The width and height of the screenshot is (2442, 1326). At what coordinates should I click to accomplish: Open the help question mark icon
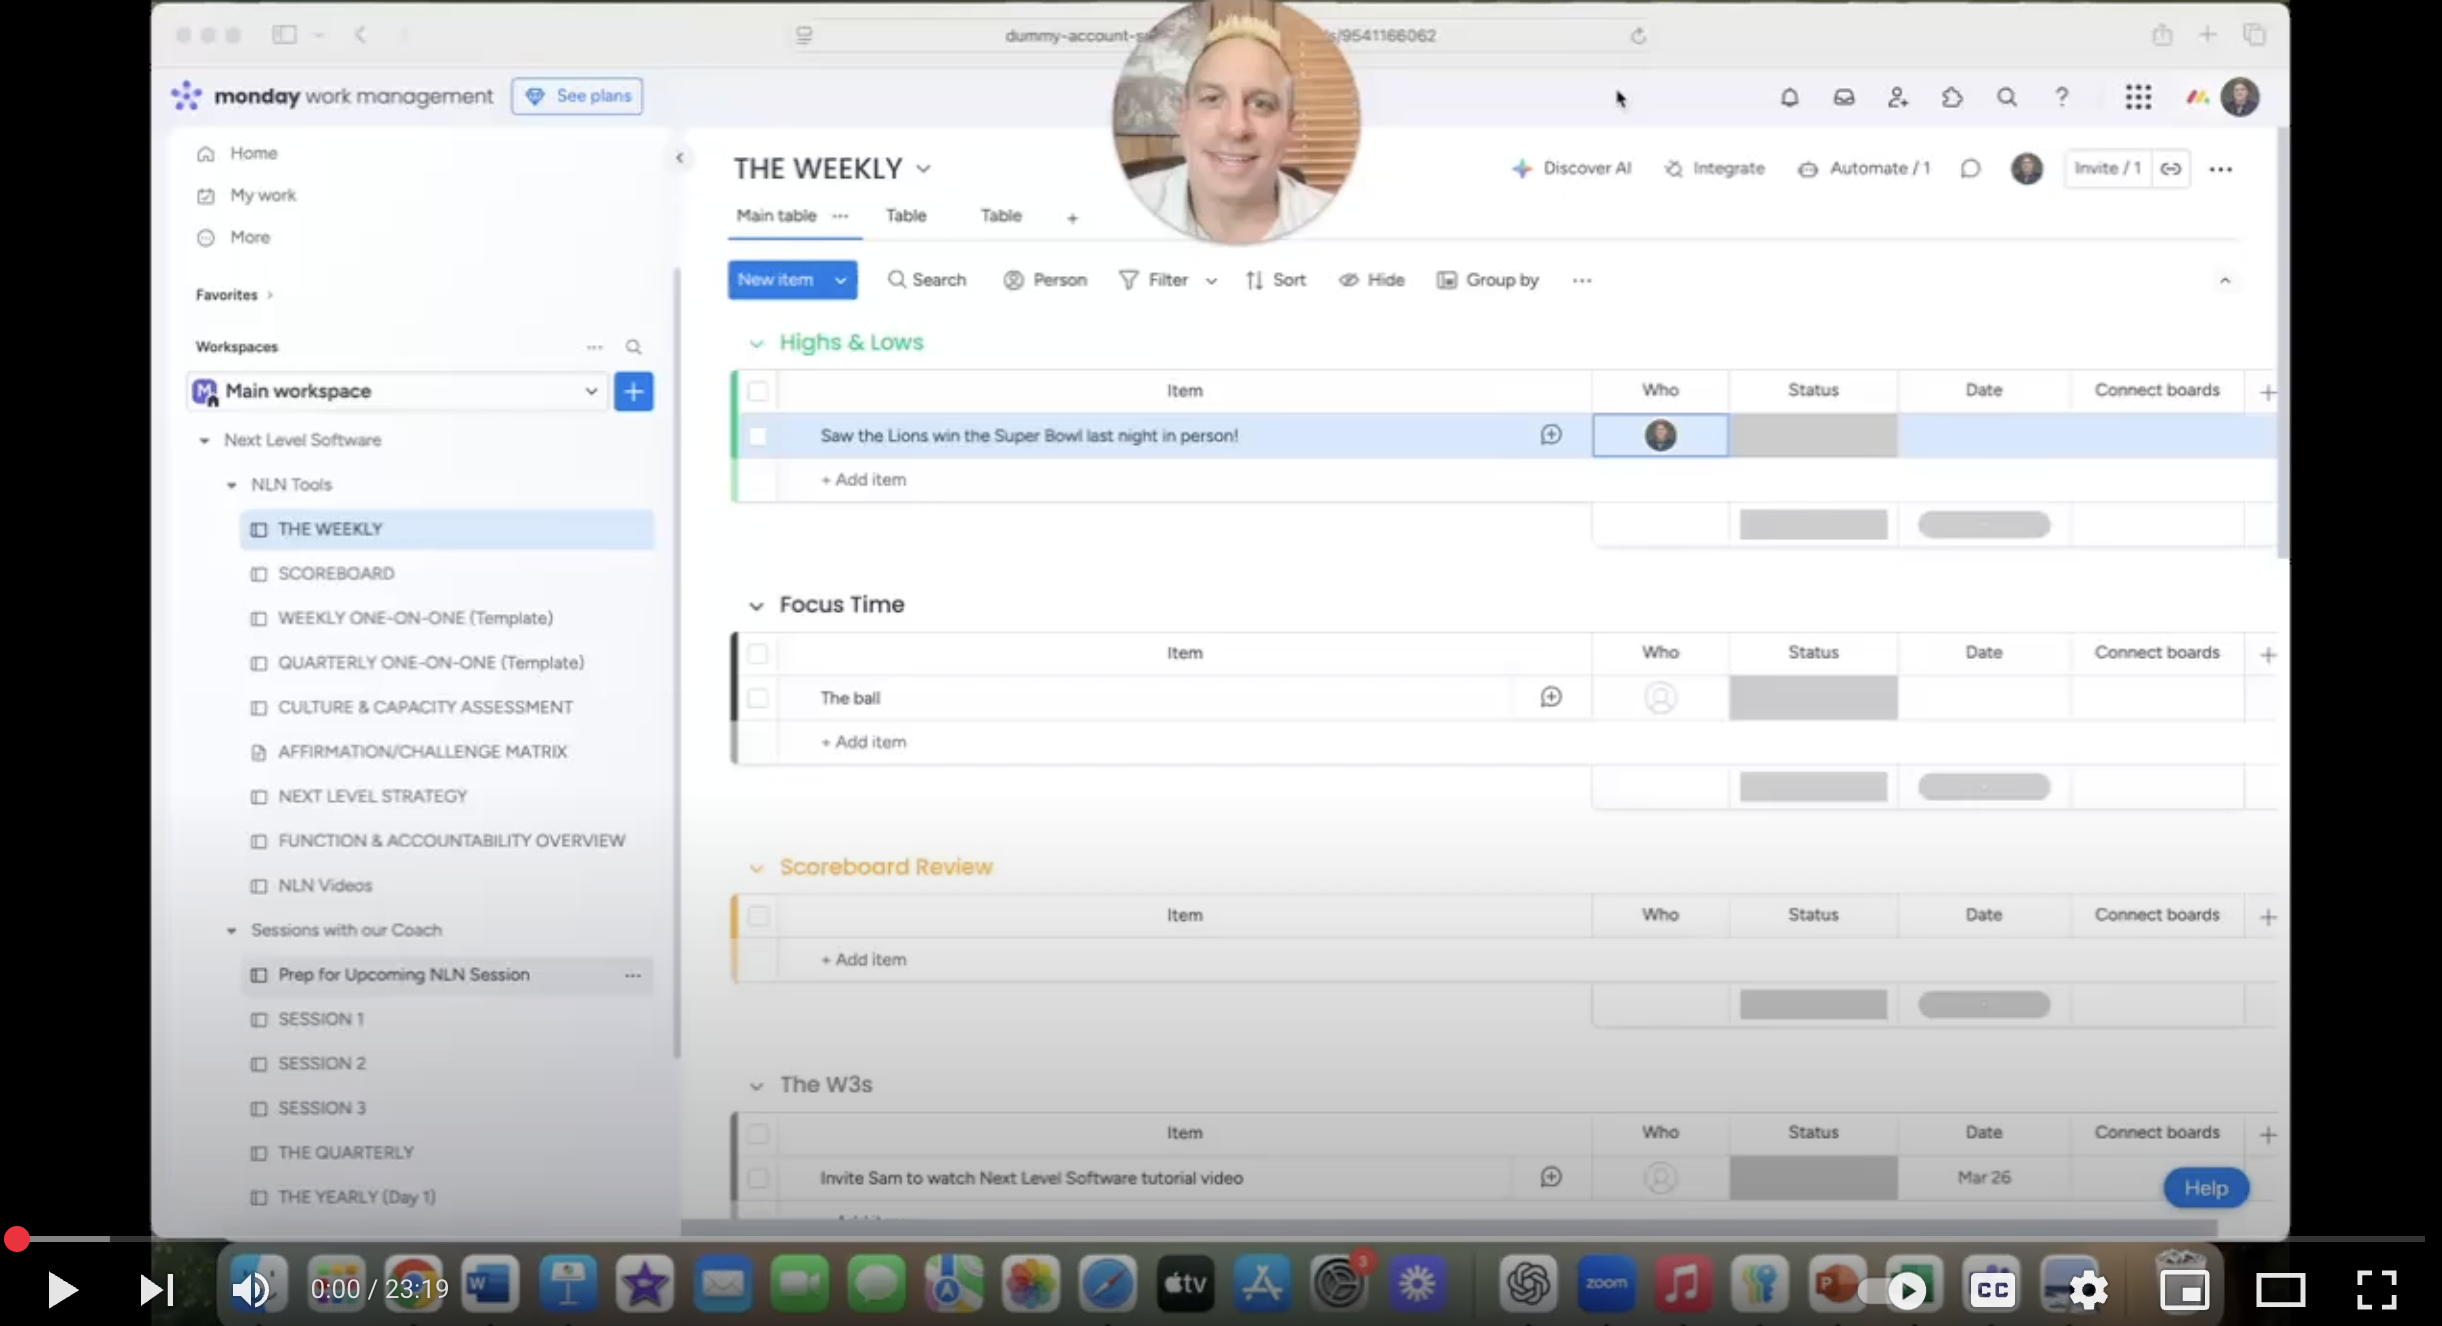(2061, 97)
